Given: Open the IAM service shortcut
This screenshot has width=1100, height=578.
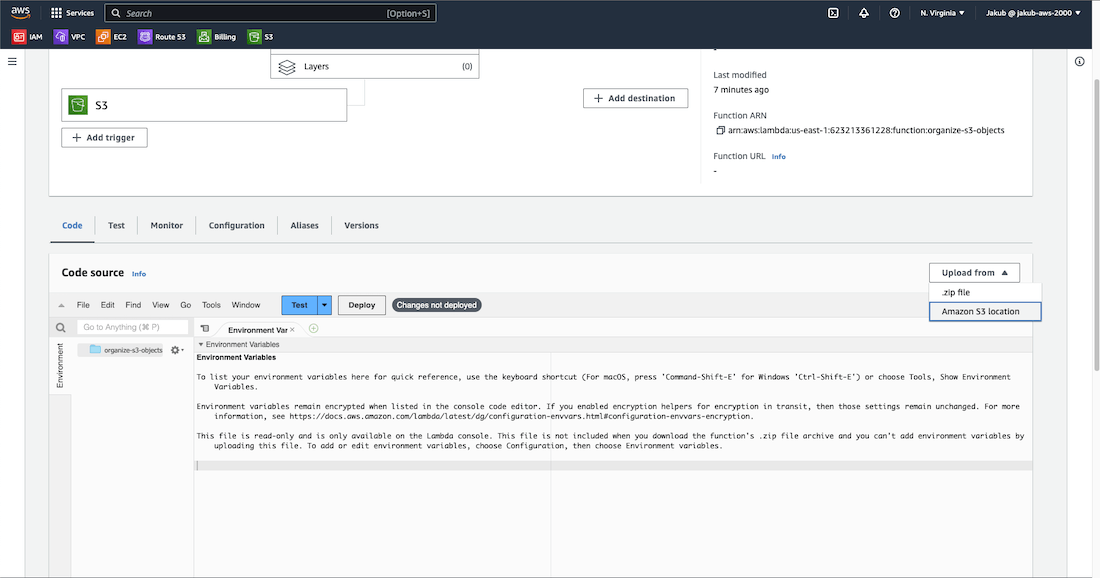Looking at the screenshot, I should pyautogui.click(x=28, y=37).
